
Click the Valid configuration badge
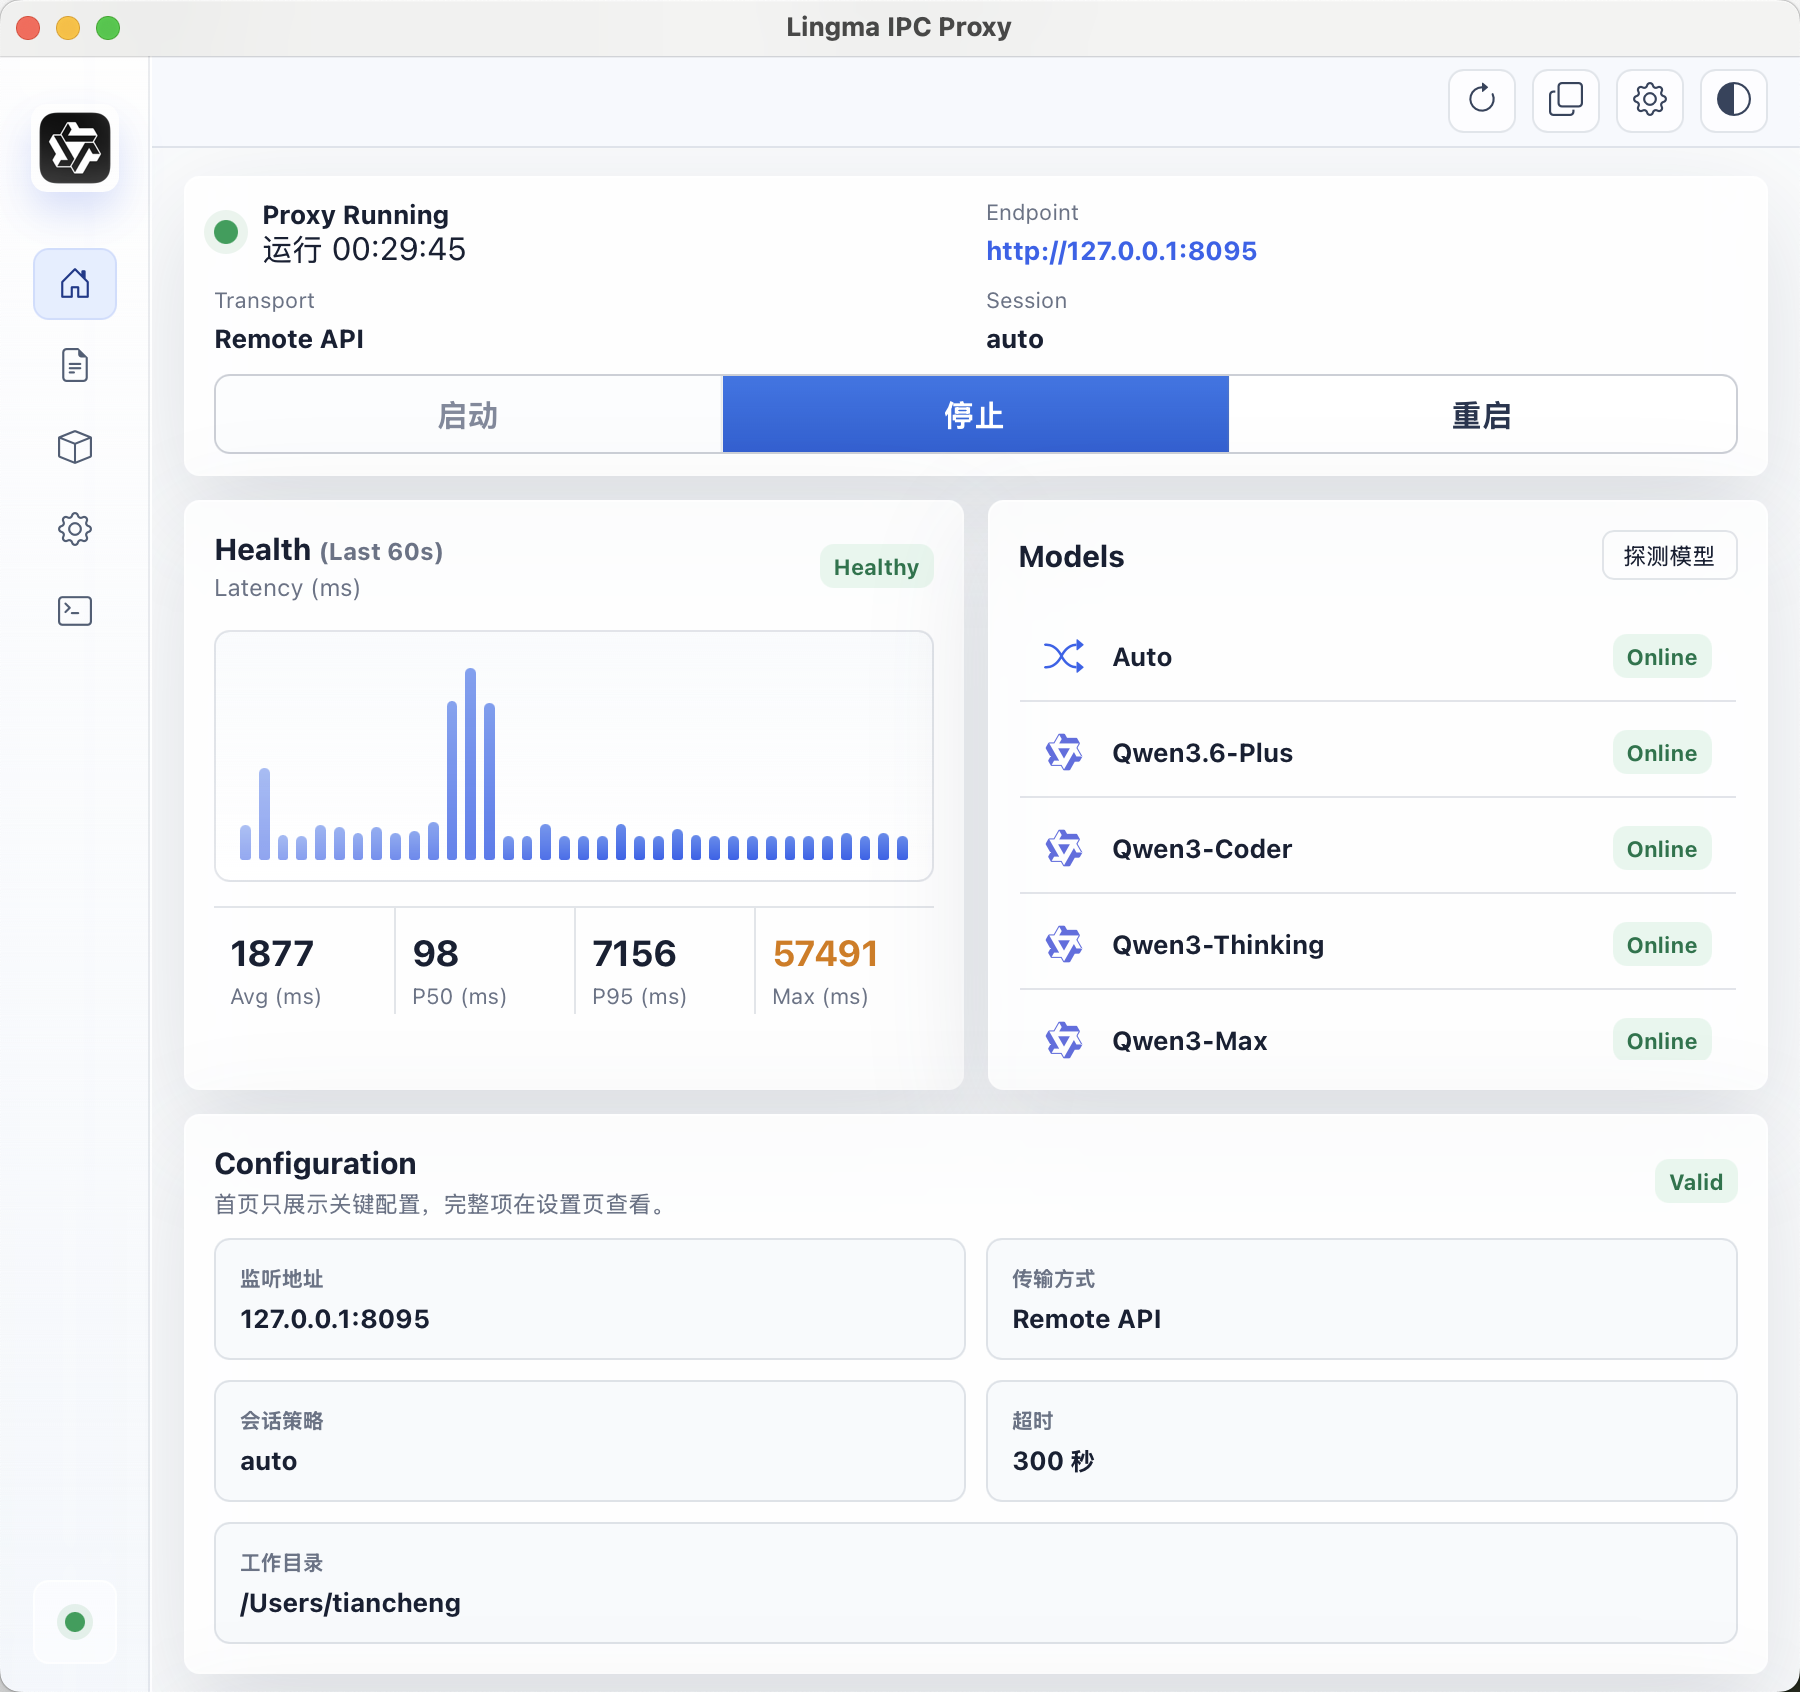click(x=1696, y=1182)
